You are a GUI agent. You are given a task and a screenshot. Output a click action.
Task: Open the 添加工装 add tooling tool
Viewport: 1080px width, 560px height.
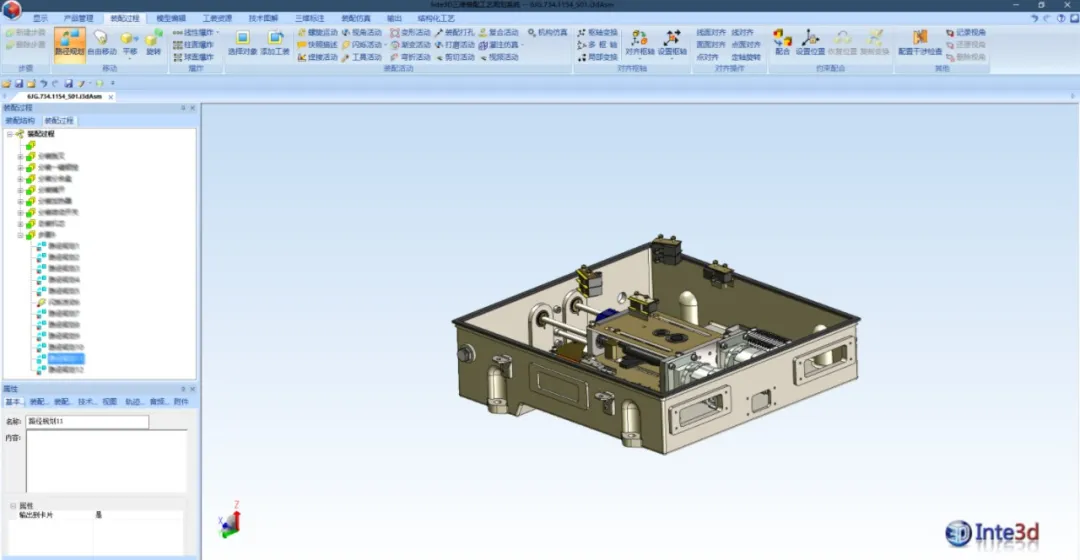pos(275,42)
